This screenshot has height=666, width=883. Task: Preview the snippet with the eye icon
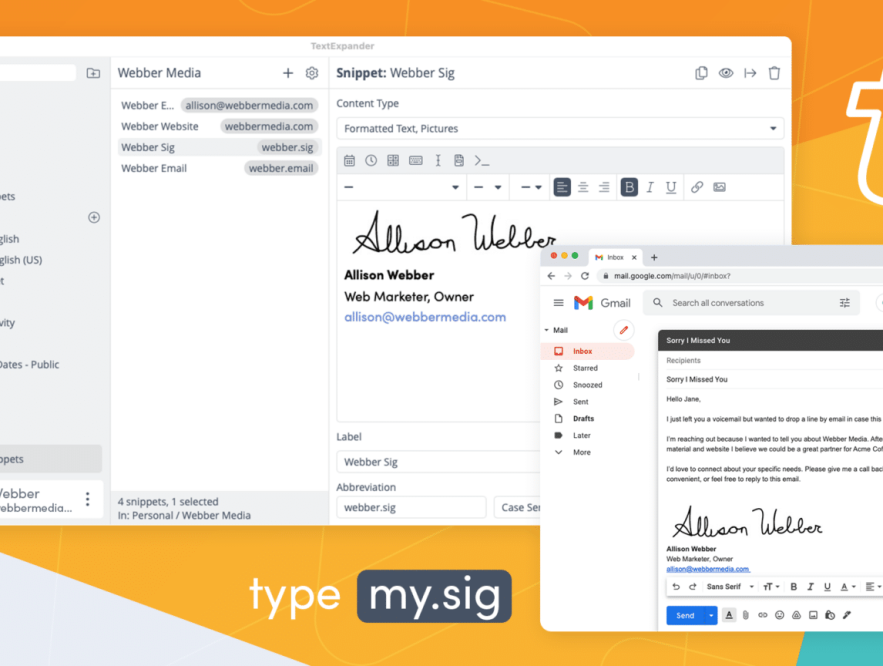726,73
